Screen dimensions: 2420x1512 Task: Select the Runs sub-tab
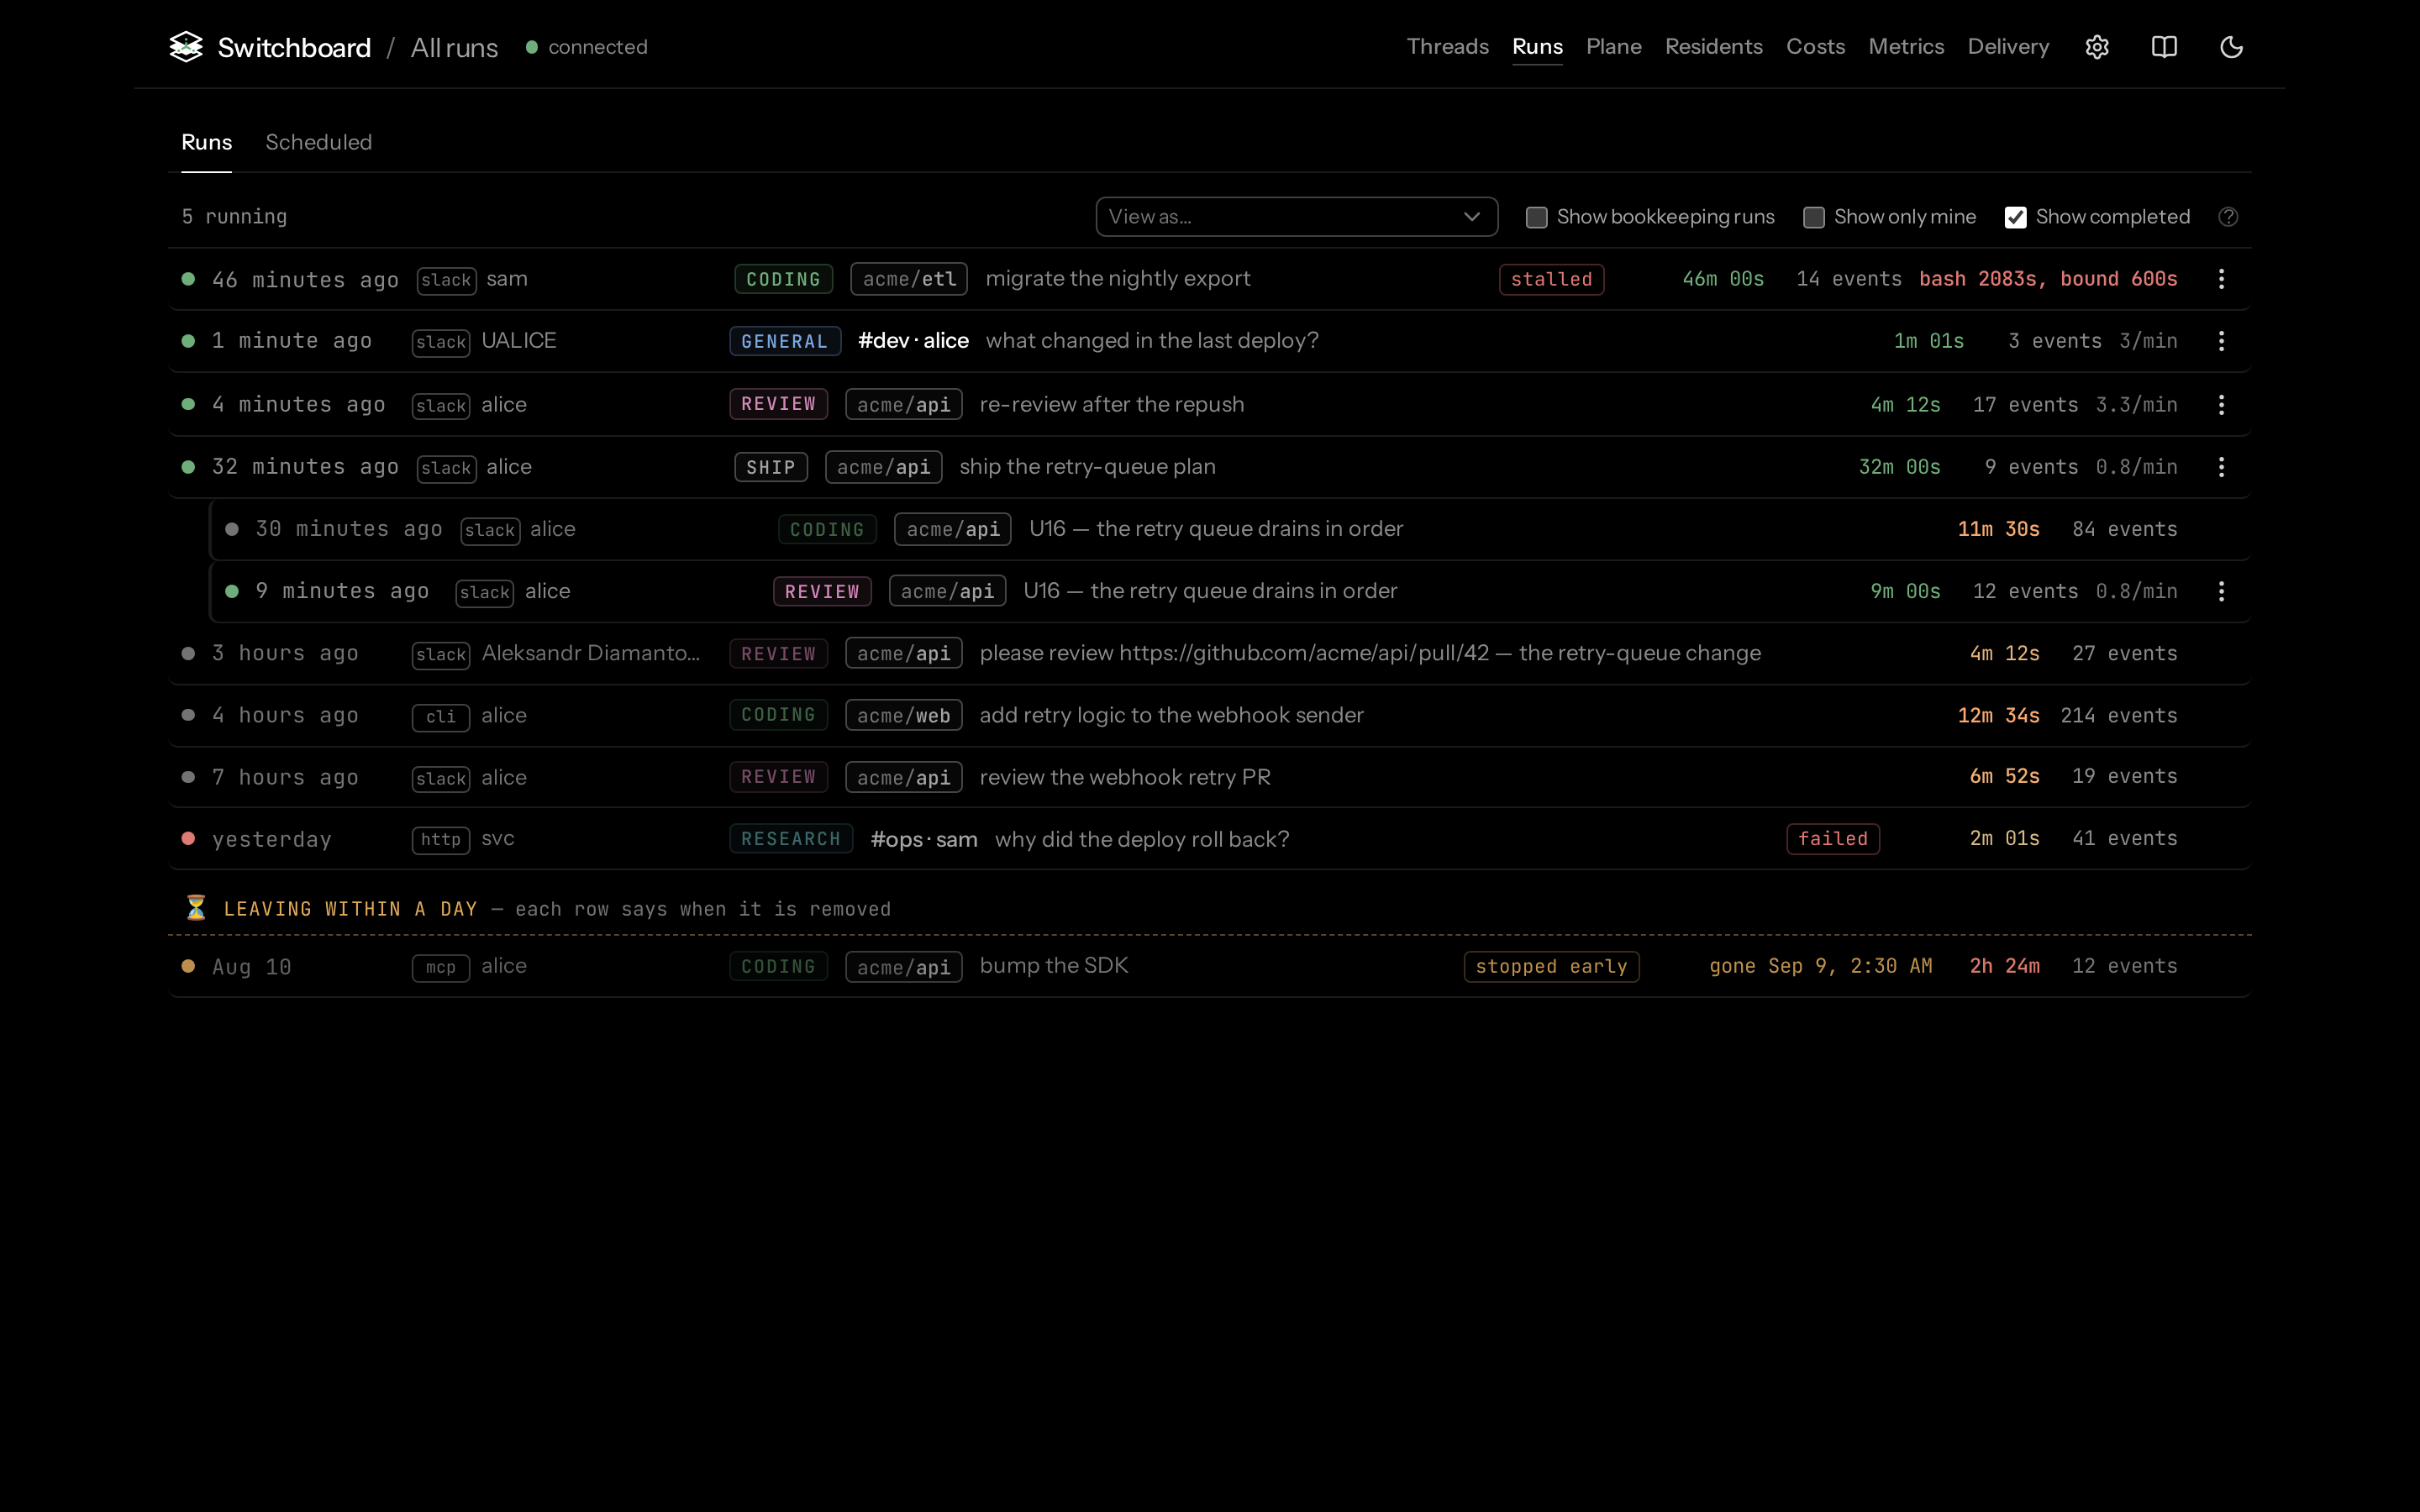coord(206,142)
